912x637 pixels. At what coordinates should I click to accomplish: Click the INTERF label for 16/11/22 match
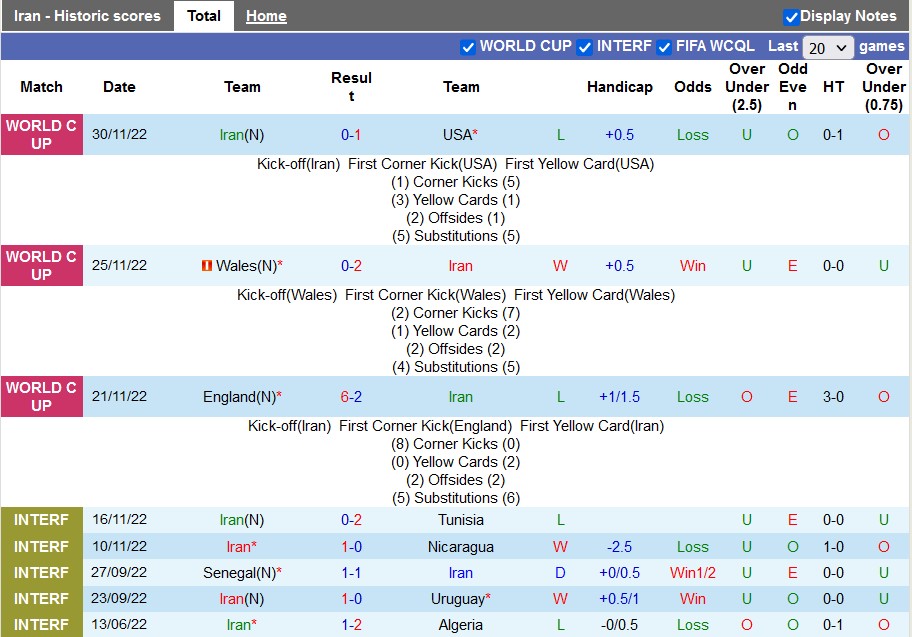(x=41, y=520)
